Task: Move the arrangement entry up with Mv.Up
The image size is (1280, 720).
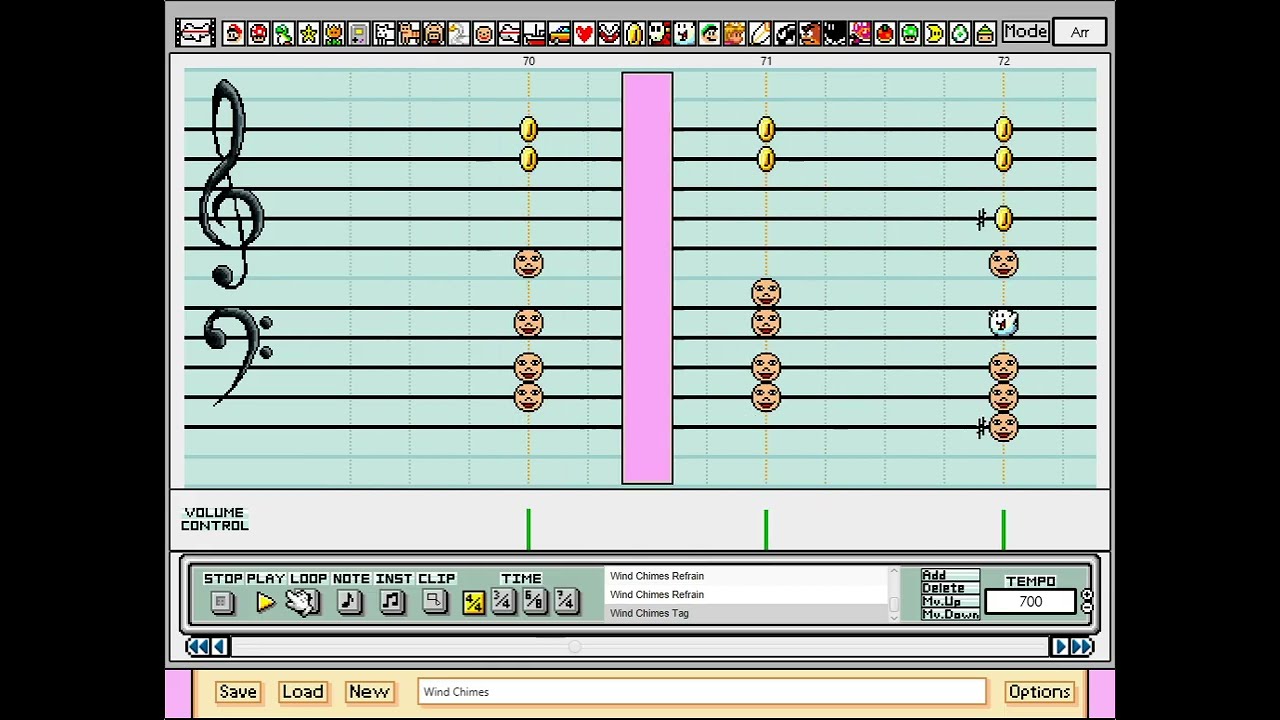Action: tap(949, 601)
